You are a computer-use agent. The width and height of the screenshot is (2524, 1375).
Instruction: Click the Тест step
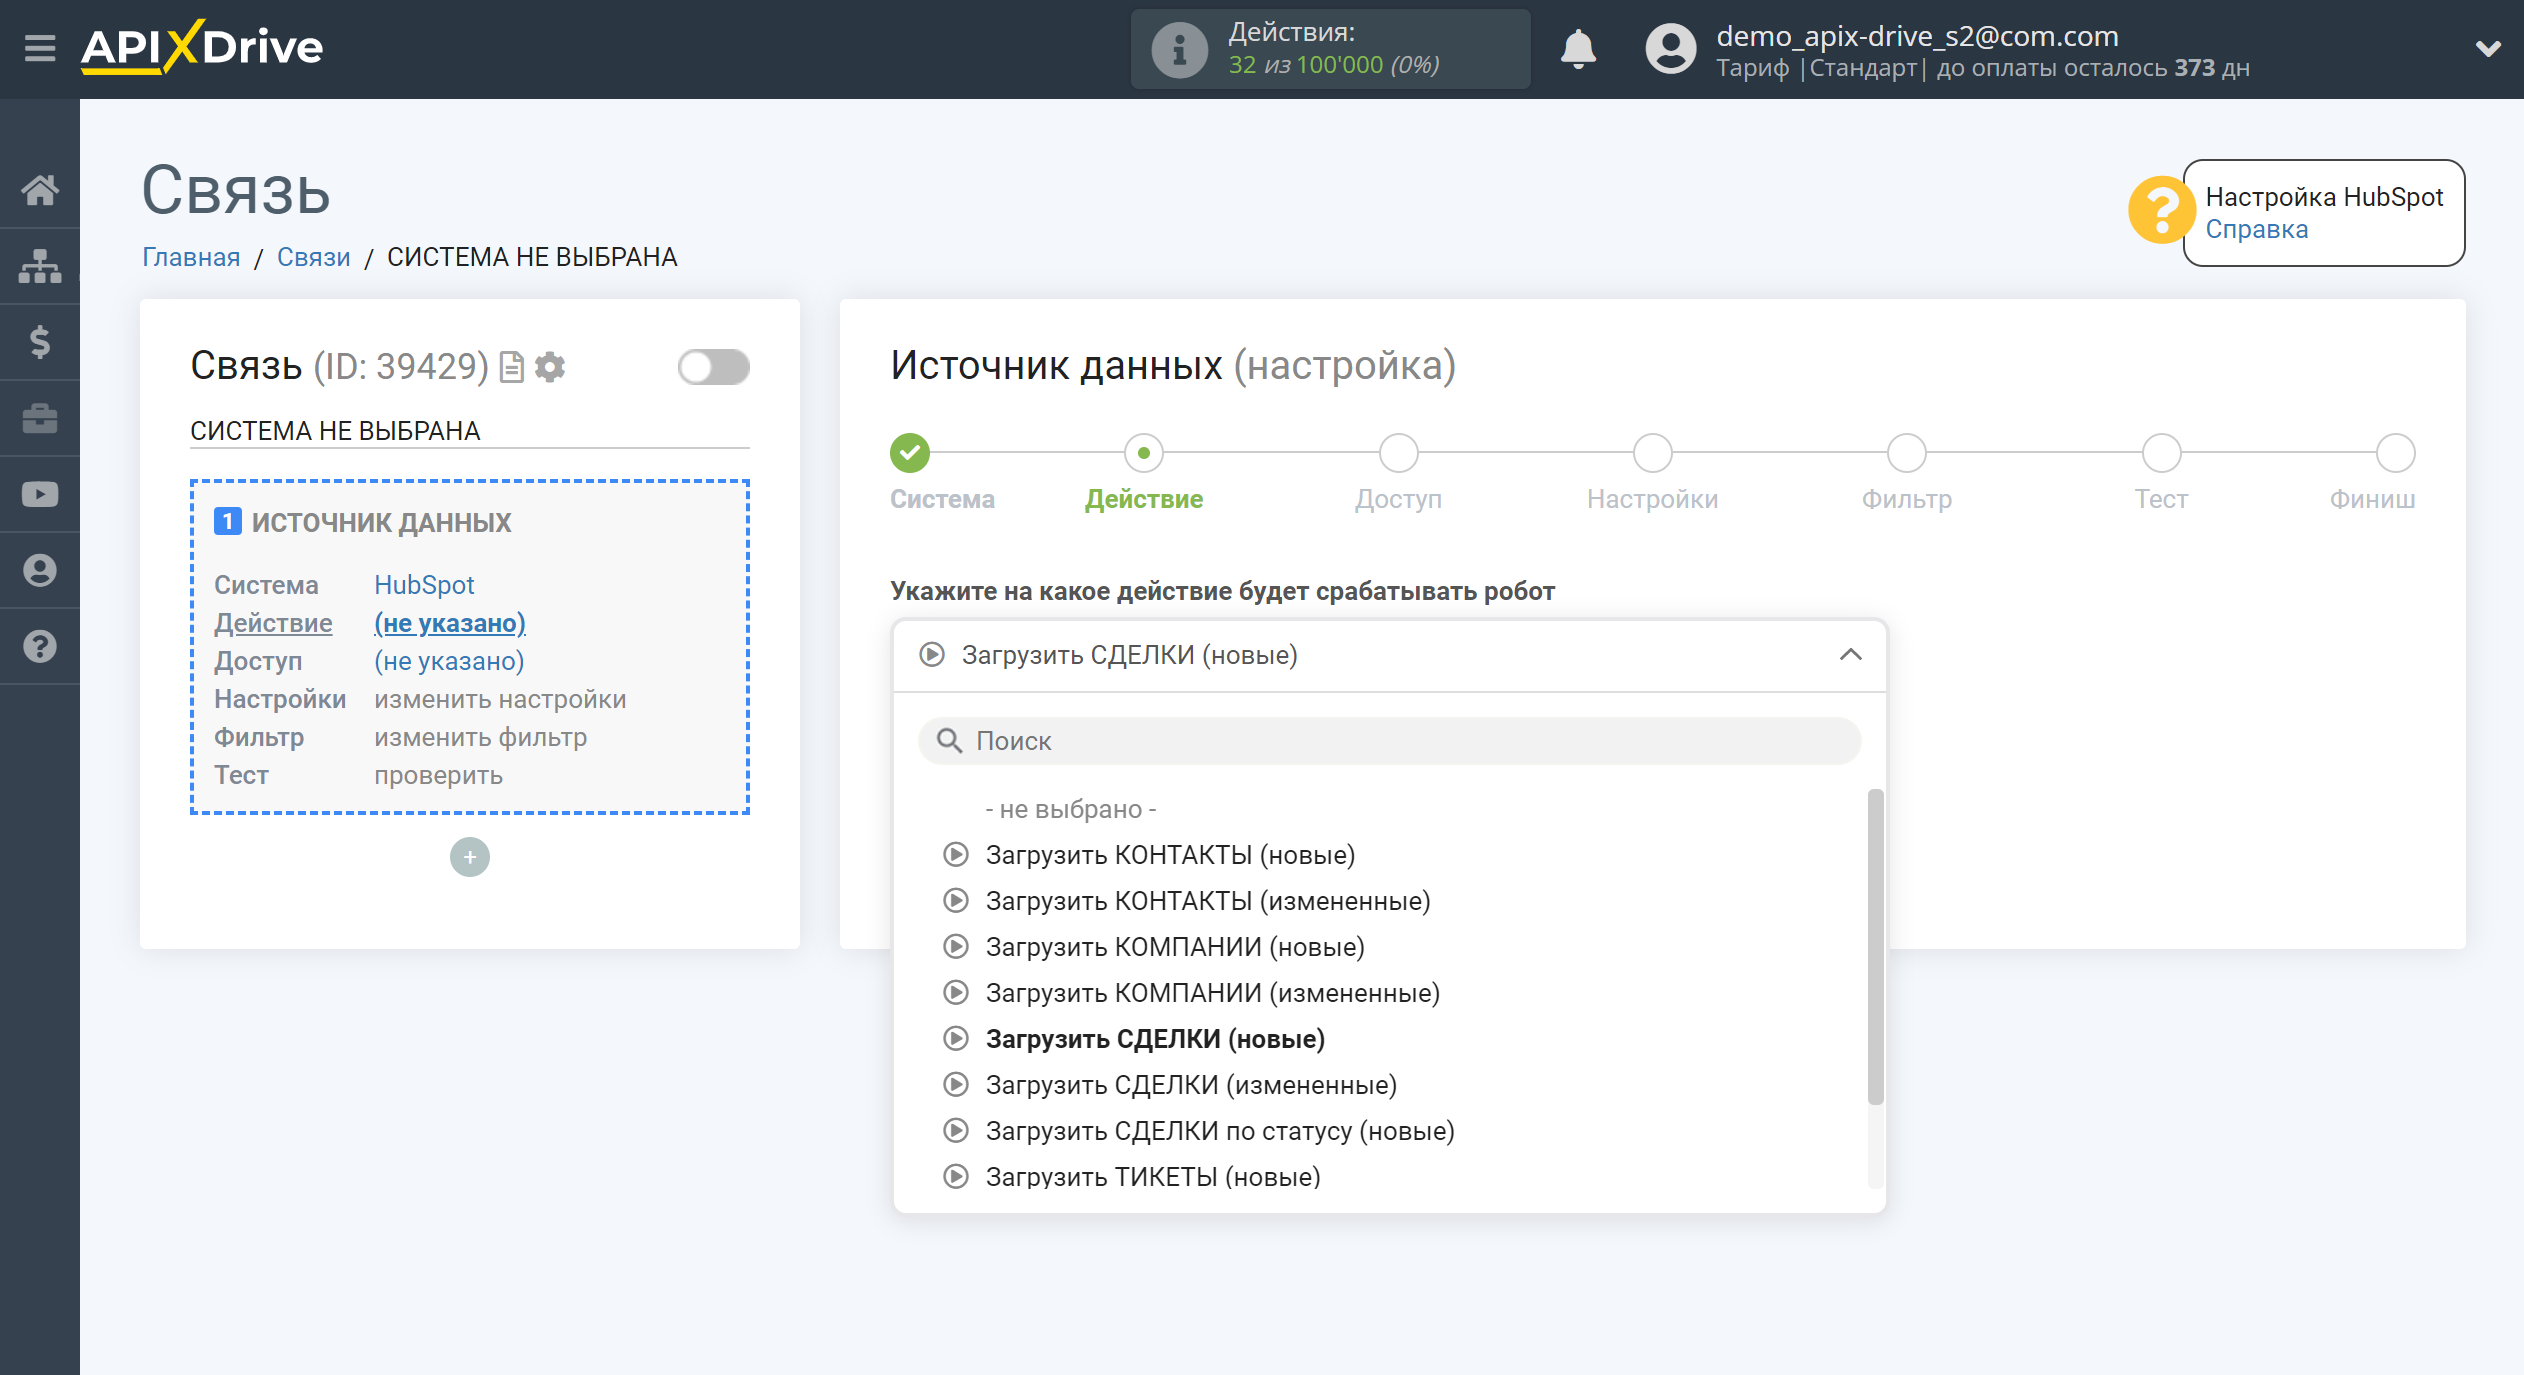point(2161,453)
